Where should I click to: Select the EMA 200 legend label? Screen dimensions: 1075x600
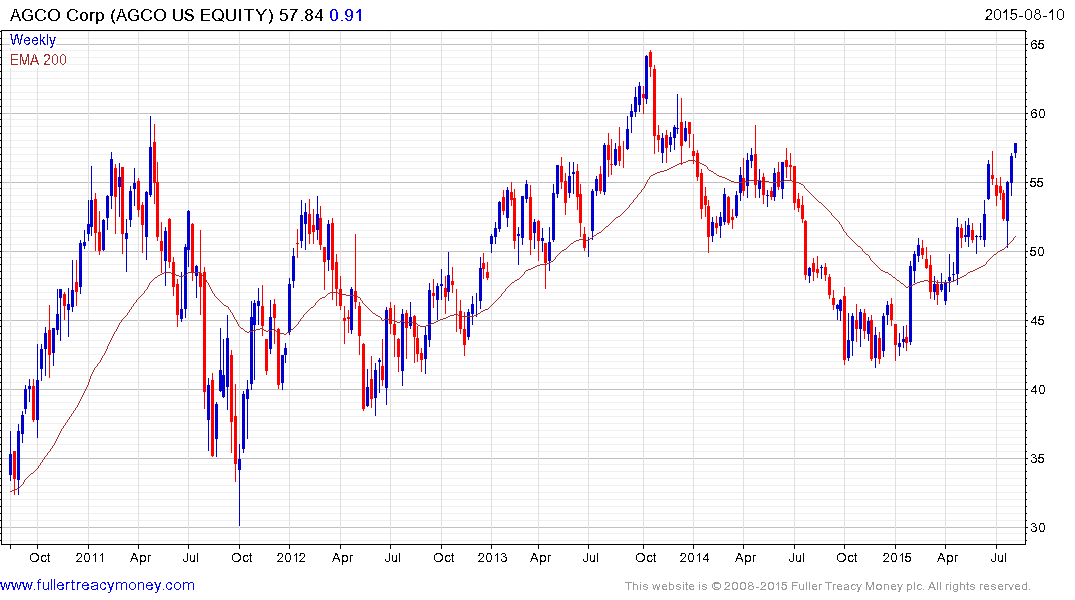pos(38,60)
